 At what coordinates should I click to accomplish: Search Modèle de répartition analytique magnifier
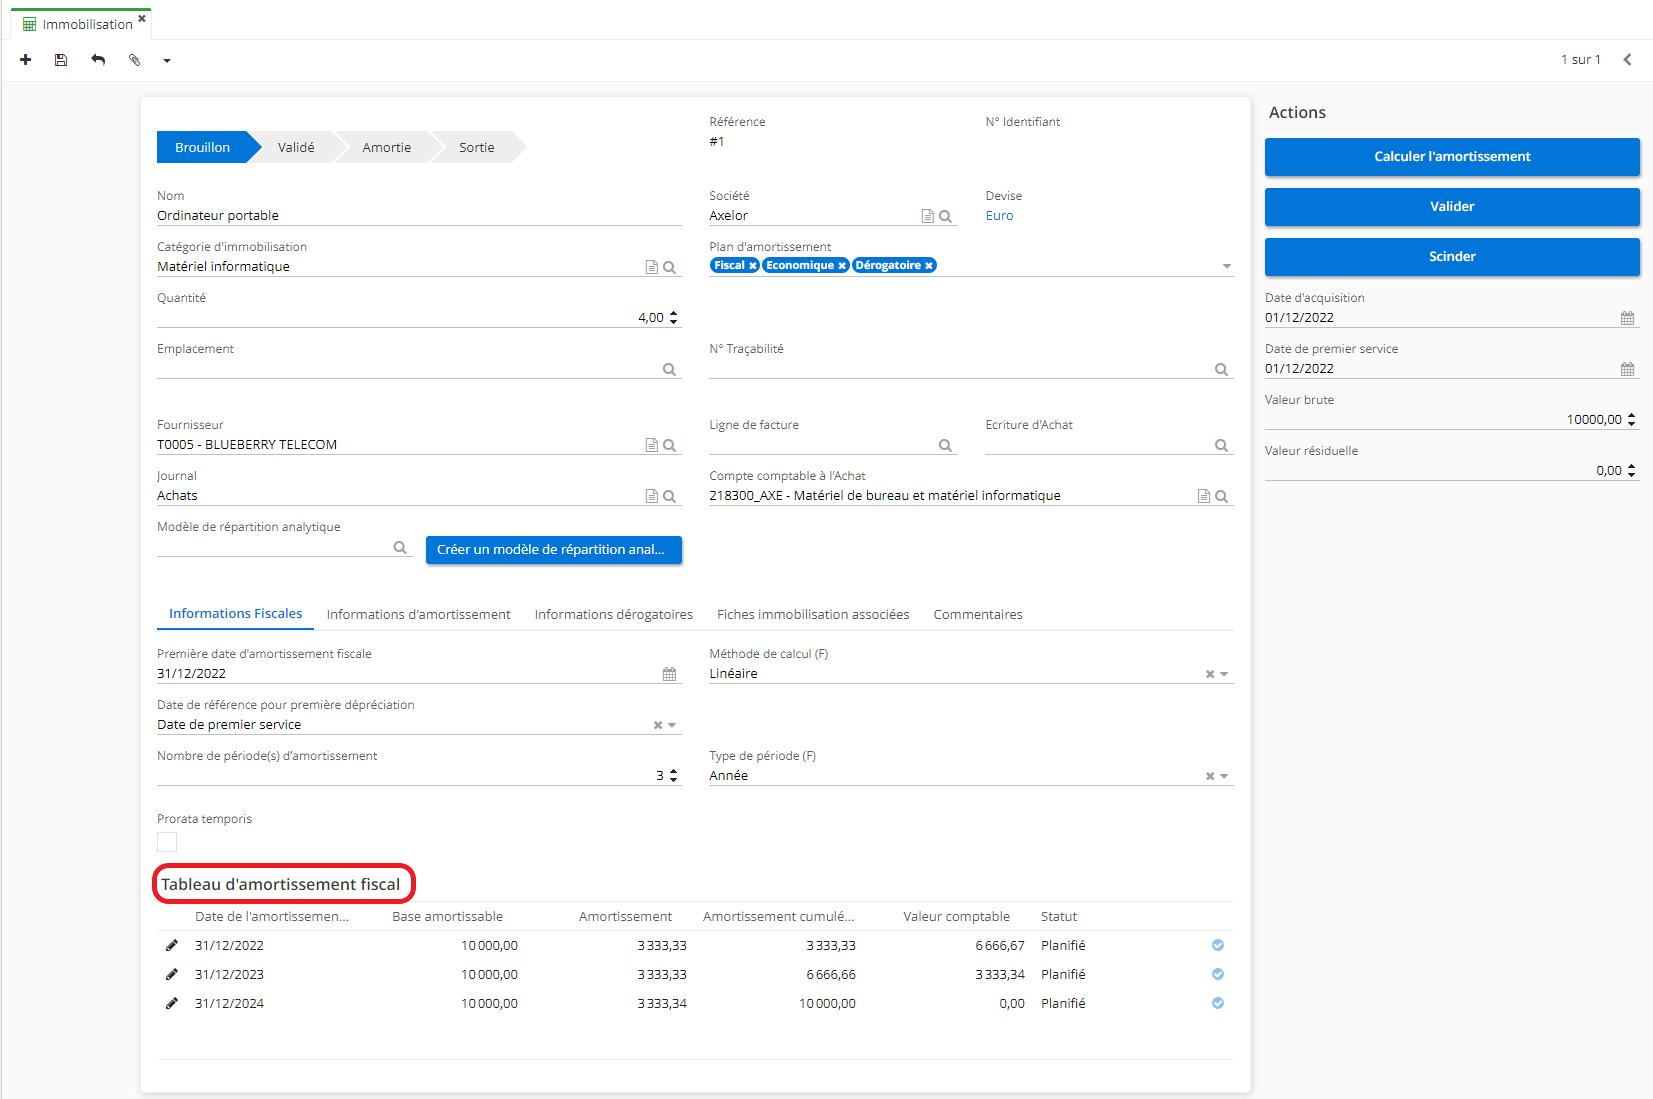pos(400,547)
